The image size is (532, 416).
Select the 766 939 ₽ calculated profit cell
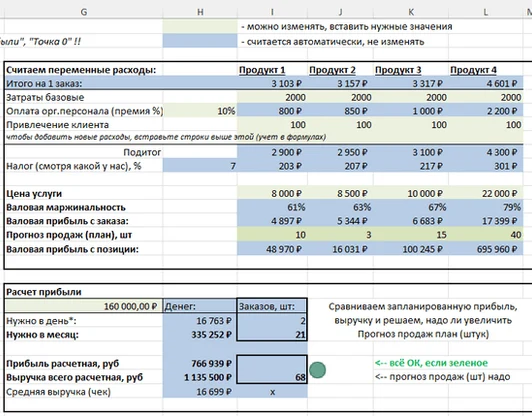click(200, 363)
